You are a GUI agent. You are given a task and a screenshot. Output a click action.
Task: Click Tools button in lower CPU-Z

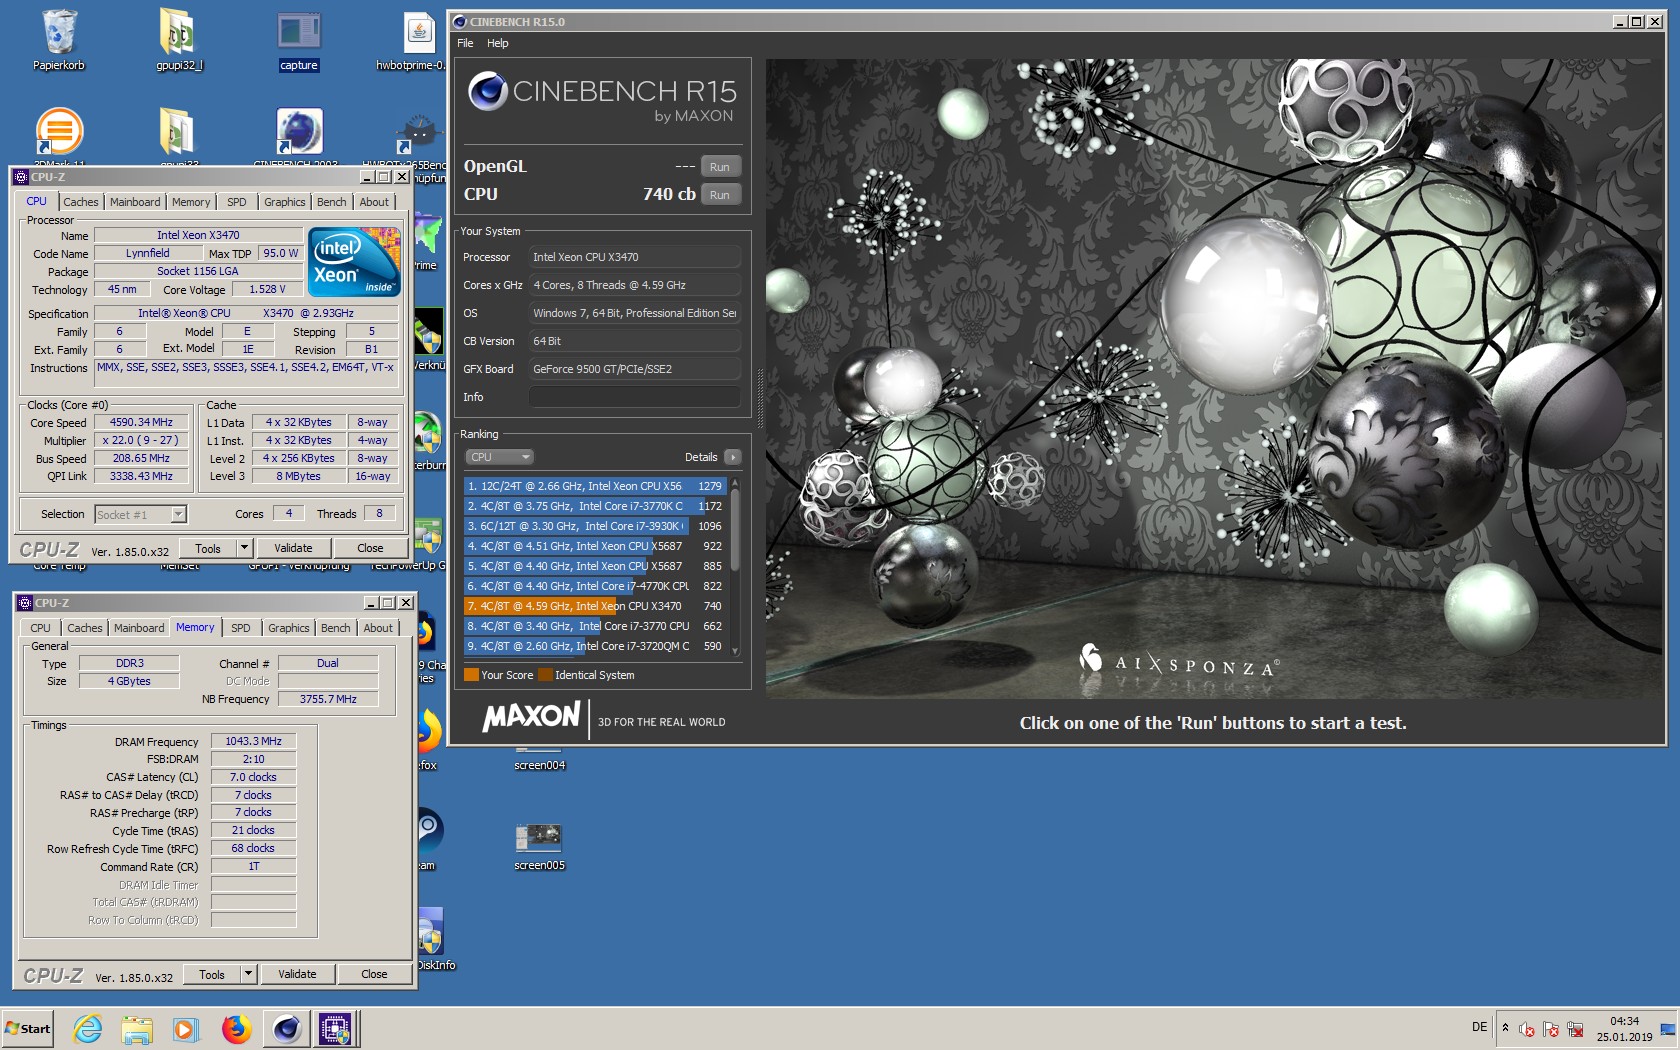pos(212,974)
